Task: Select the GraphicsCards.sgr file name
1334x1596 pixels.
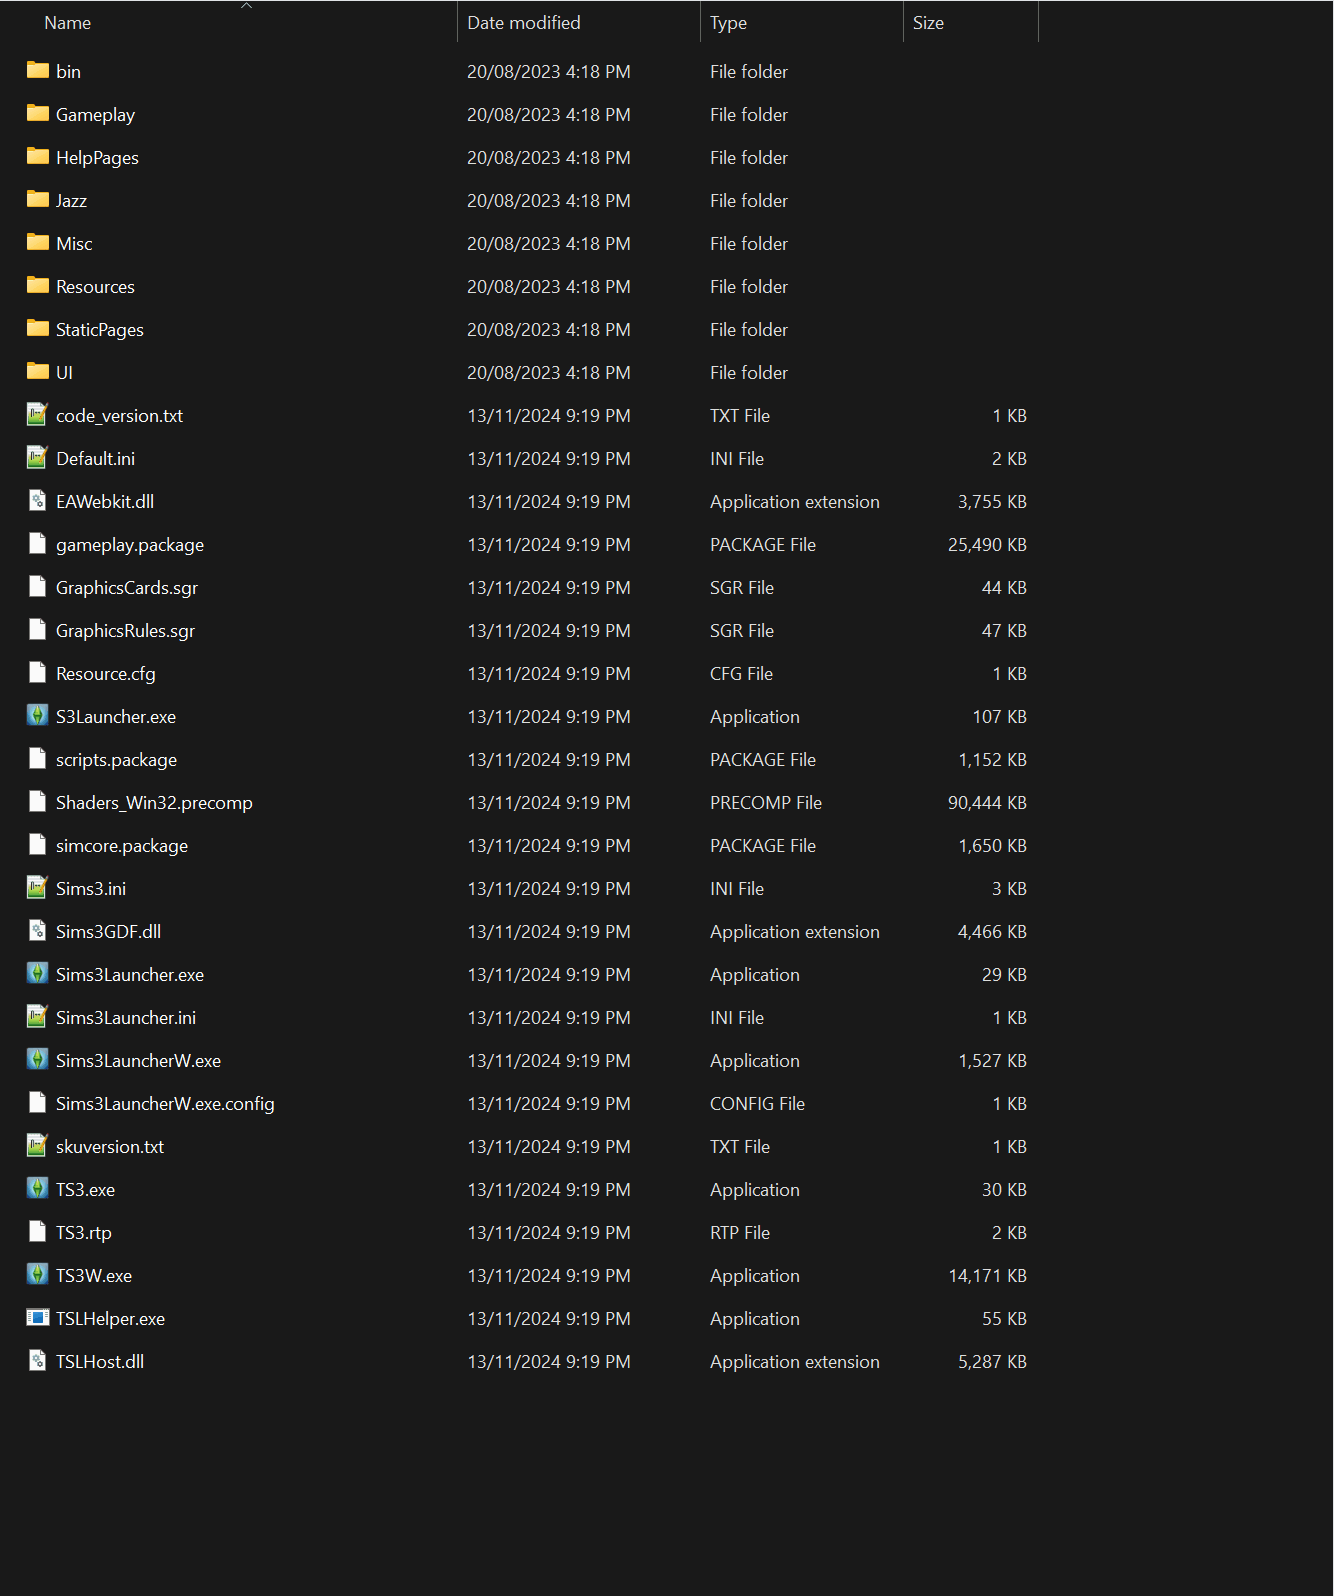Action: [127, 587]
